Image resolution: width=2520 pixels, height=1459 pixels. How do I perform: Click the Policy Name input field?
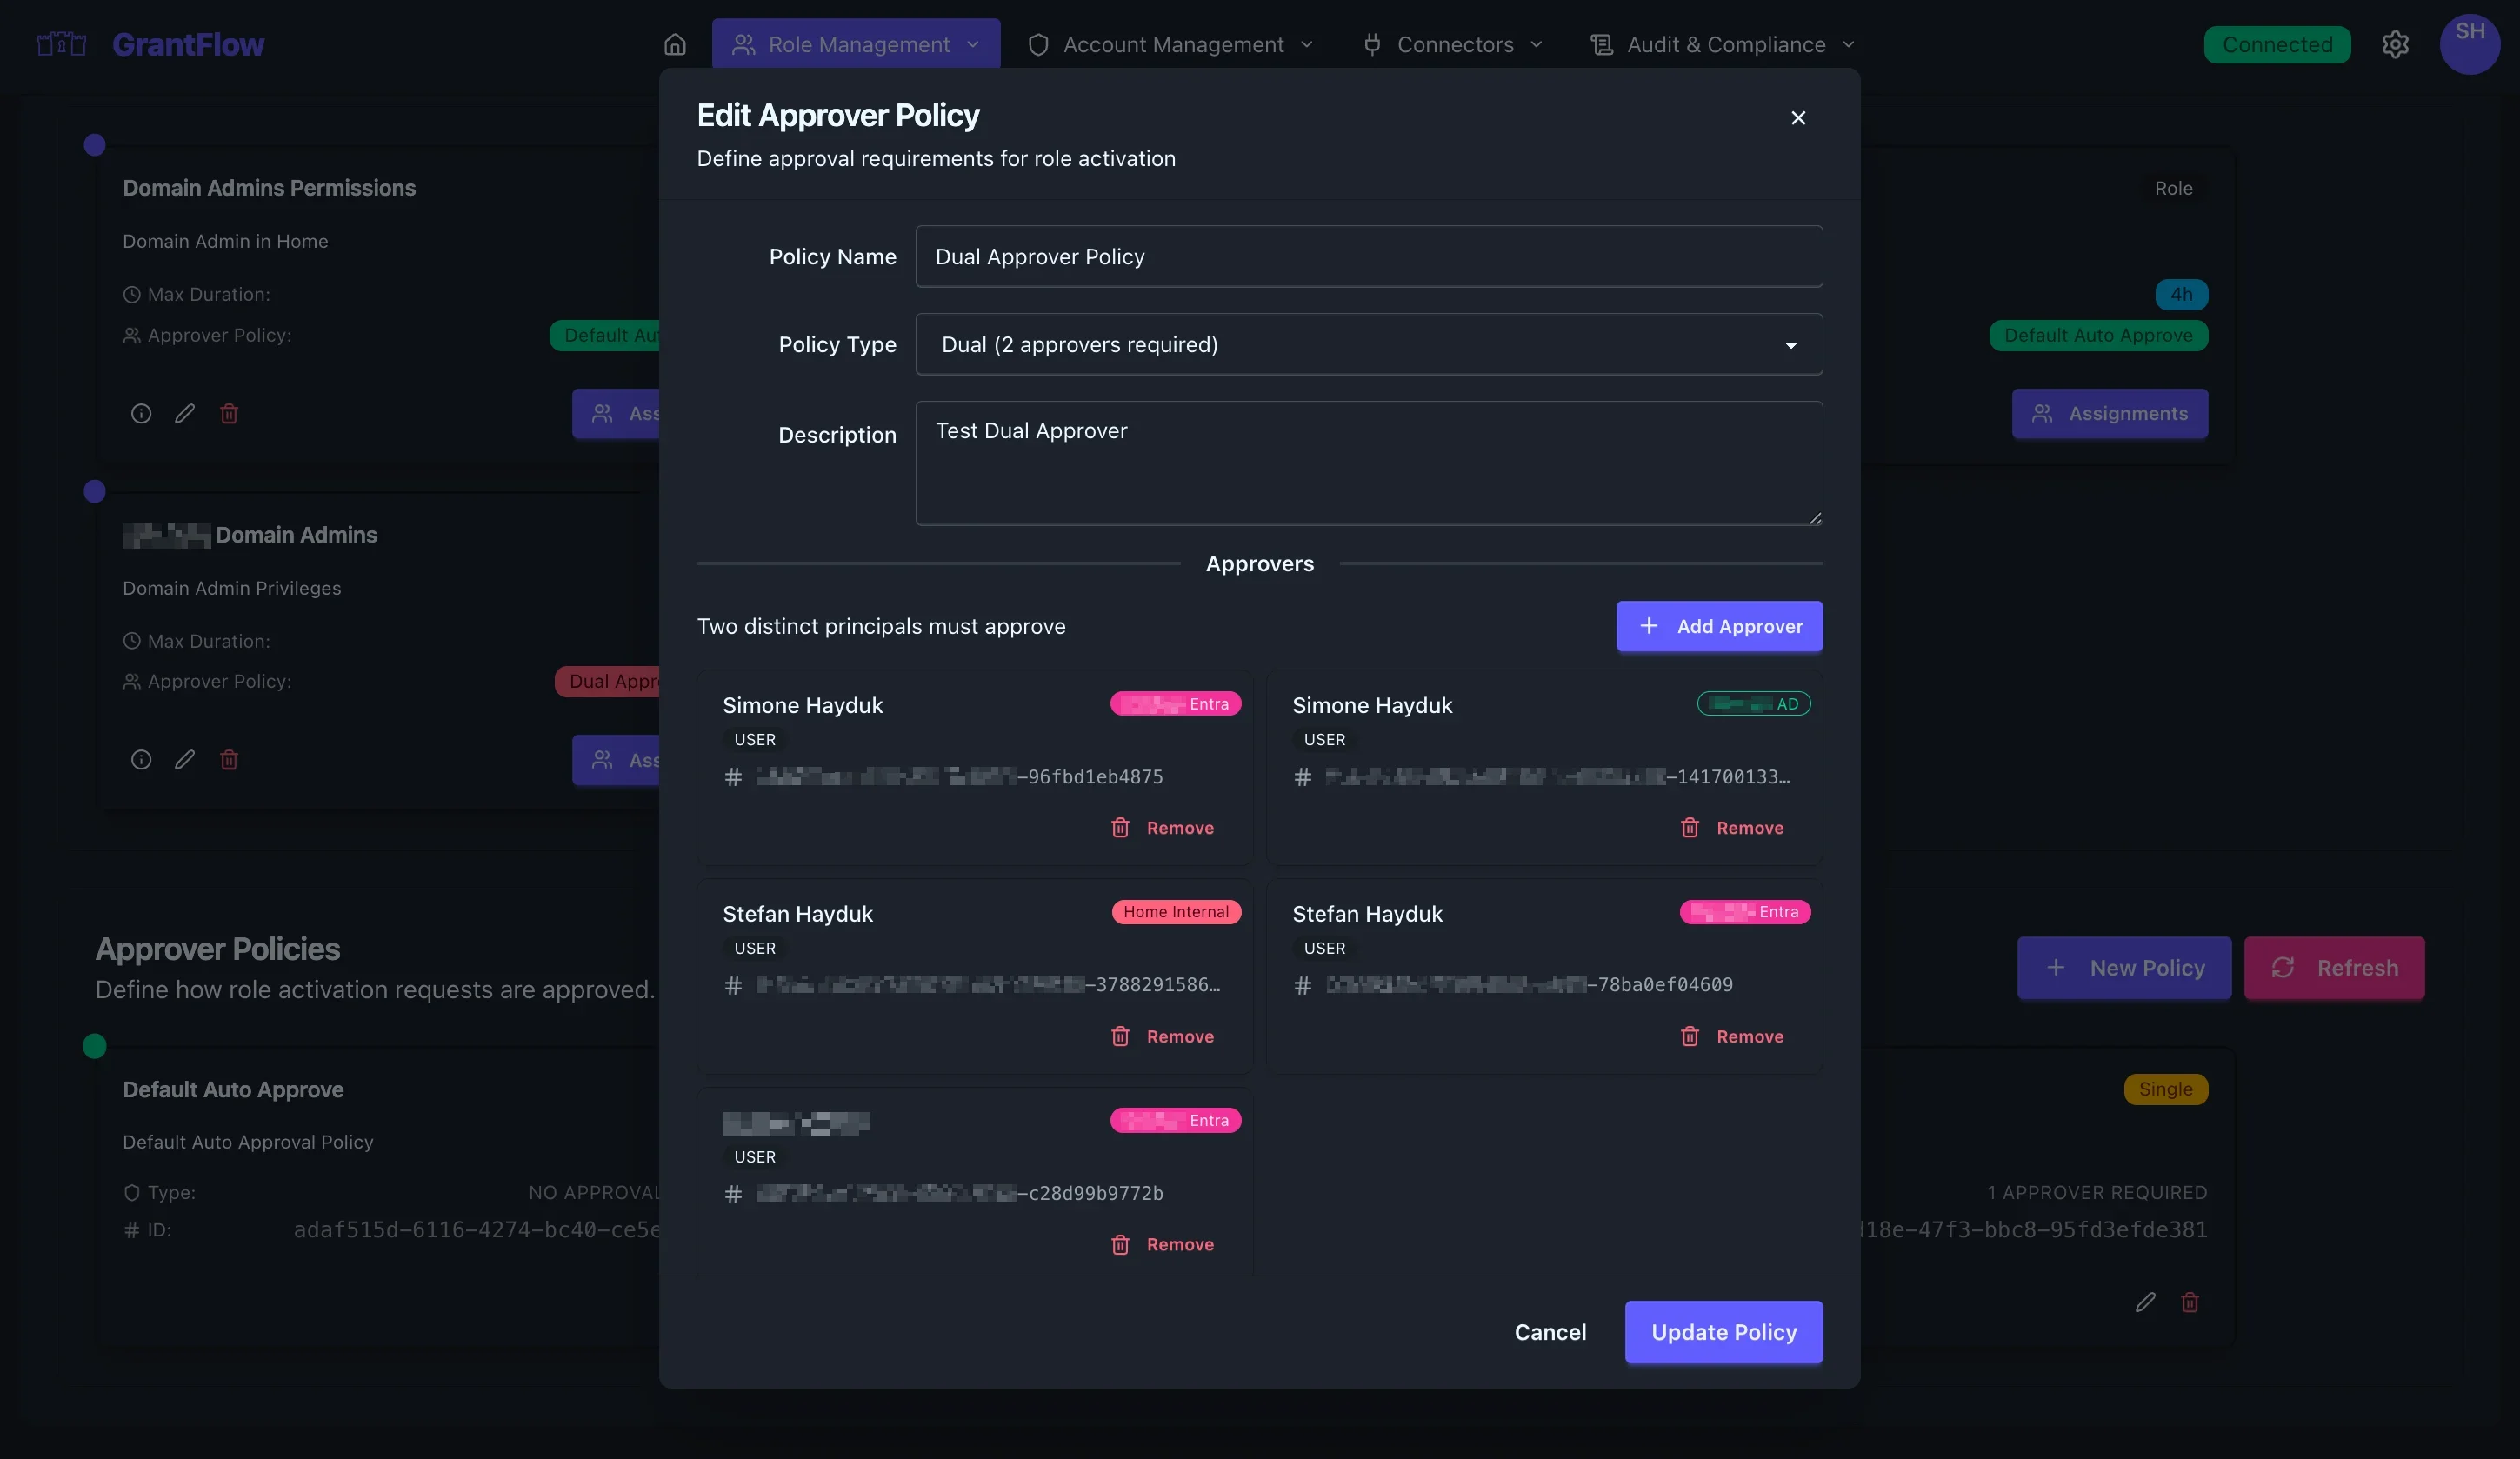point(1368,257)
